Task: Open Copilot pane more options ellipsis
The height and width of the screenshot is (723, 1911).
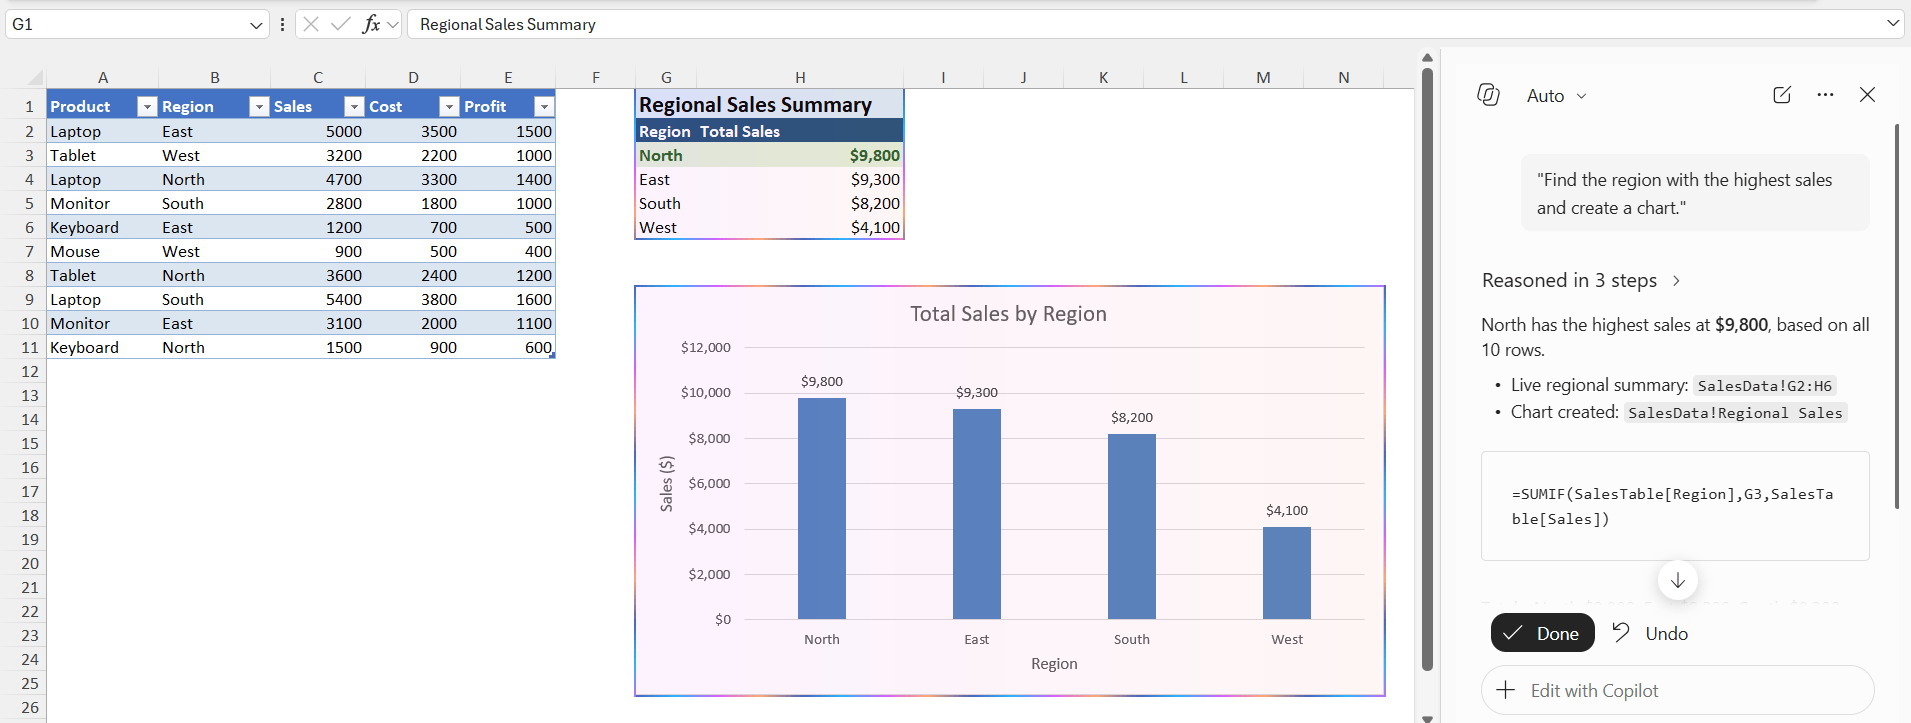Action: (1825, 95)
